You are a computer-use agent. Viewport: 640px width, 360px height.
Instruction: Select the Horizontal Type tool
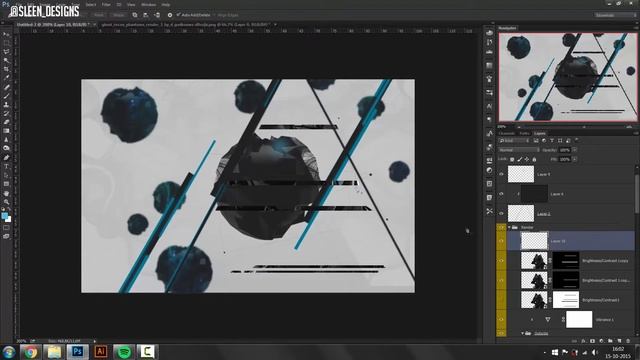(6, 167)
